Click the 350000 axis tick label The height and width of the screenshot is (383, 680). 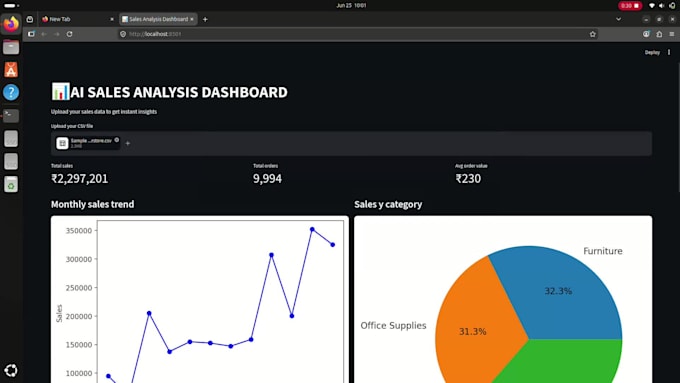[79, 231]
